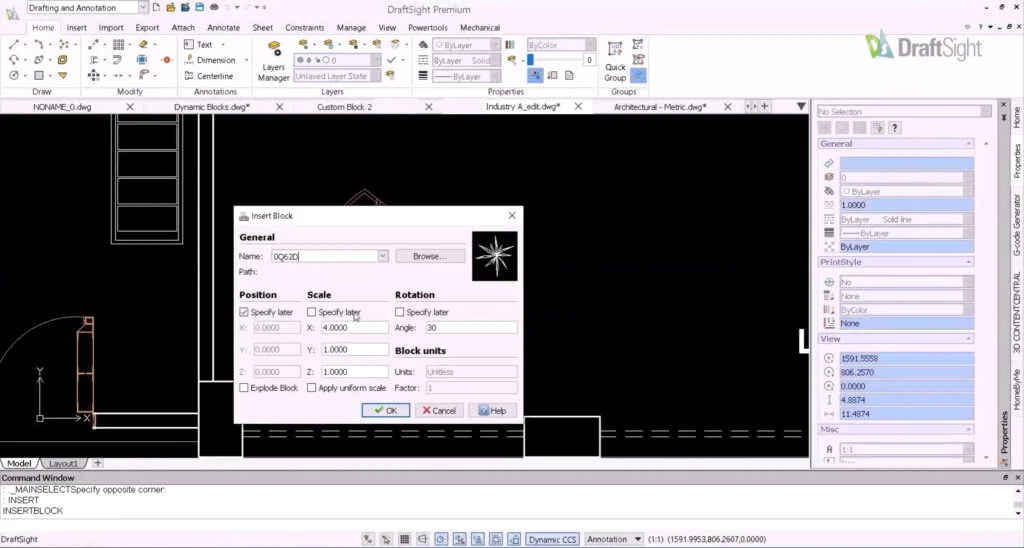The image size is (1024, 548).
Task: Click the Scale X input field
Action: point(355,328)
